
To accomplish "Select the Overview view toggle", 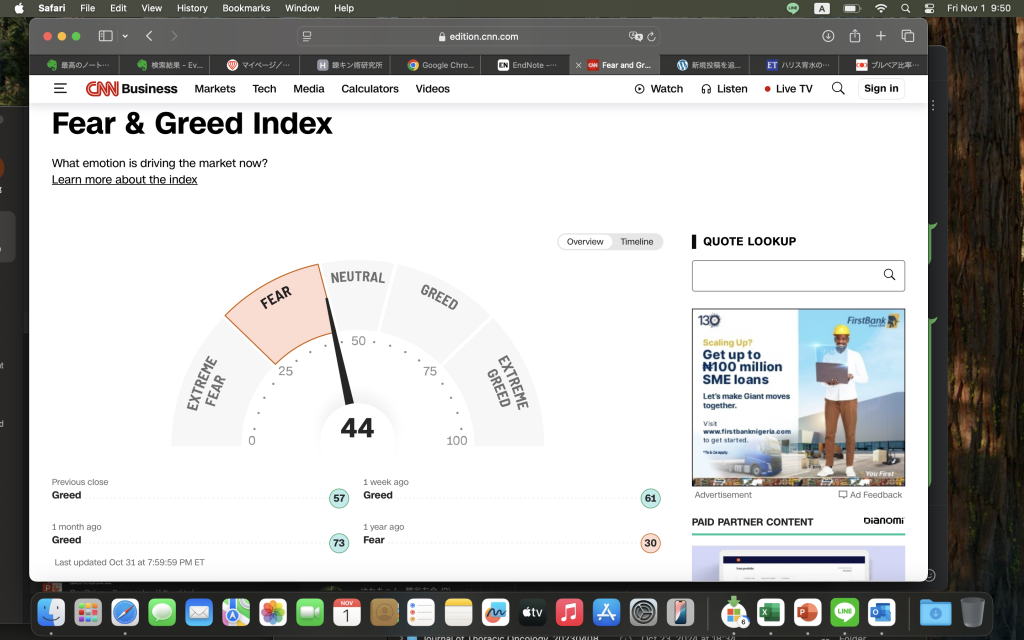I will pos(585,242).
